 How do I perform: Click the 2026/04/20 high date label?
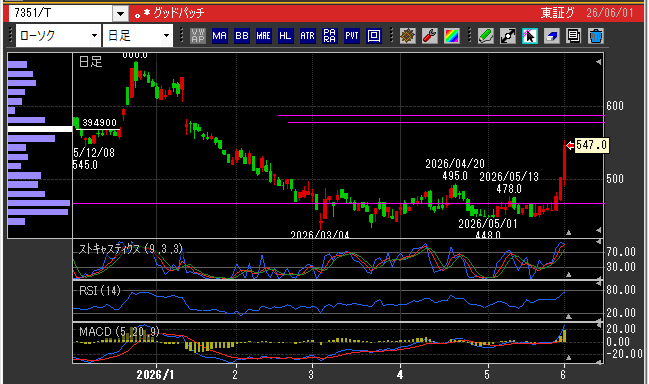pos(455,163)
